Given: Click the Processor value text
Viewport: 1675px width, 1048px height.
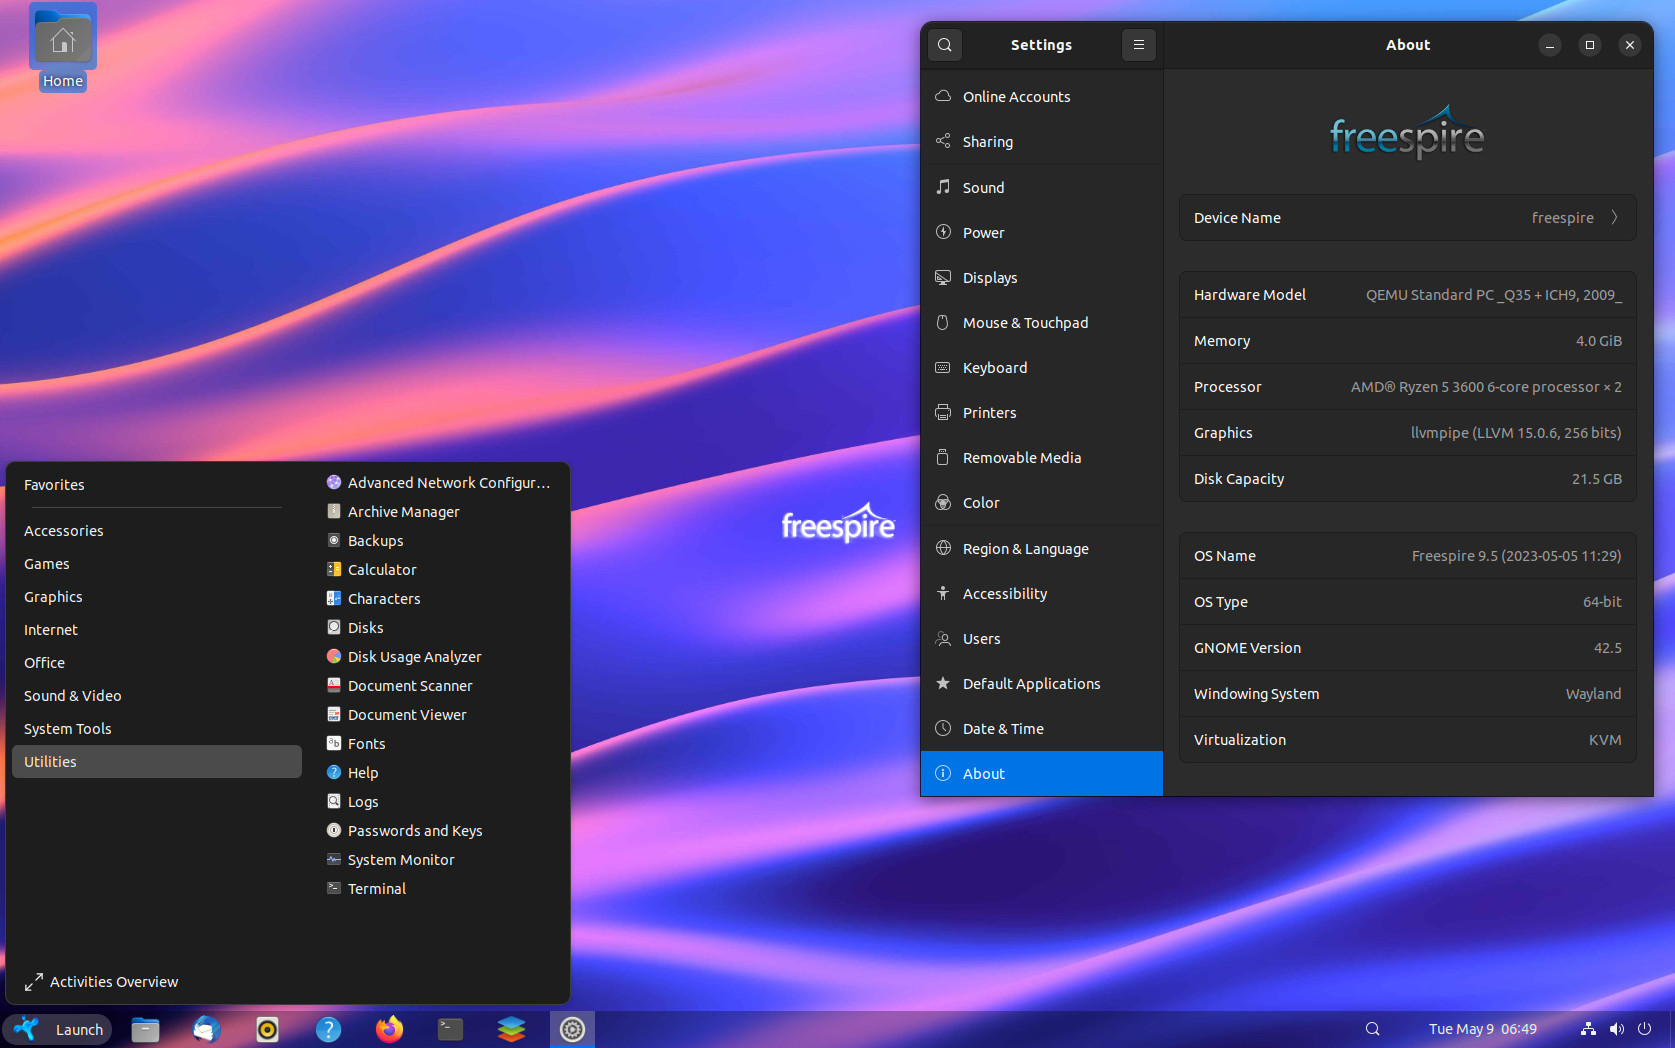Looking at the screenshot, I should pos(1486,387).
